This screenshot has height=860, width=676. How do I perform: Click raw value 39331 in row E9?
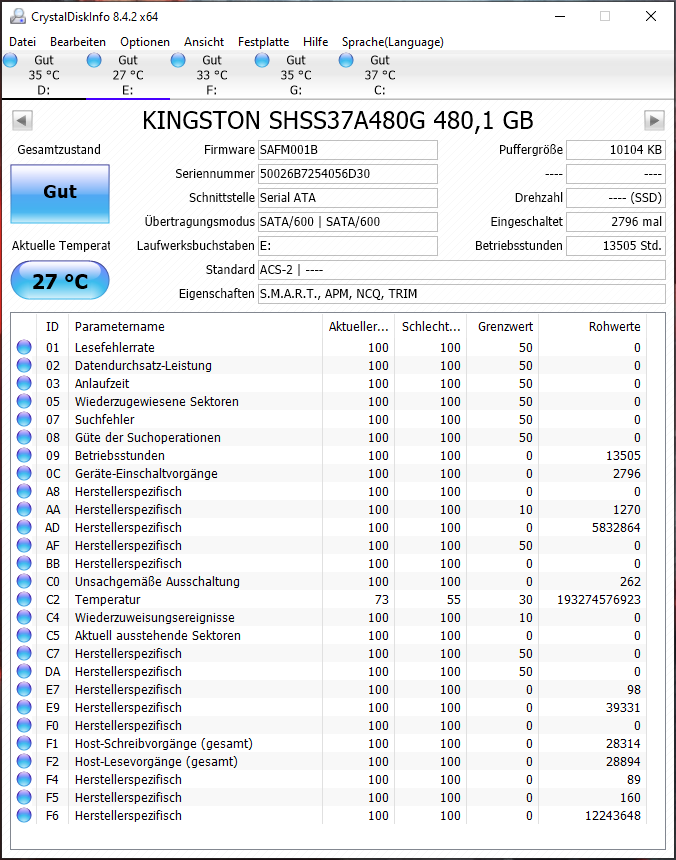(623, 708)
